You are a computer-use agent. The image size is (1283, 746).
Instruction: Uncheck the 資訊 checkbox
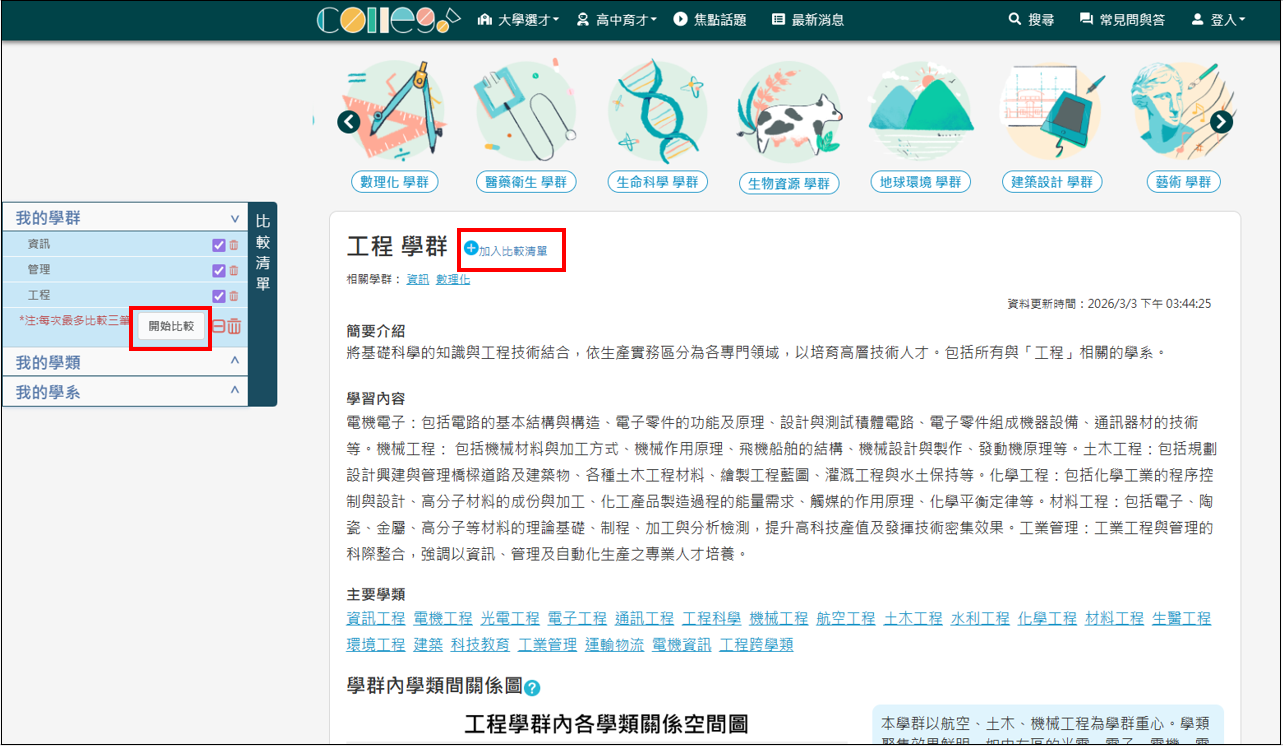click(219, 245)
